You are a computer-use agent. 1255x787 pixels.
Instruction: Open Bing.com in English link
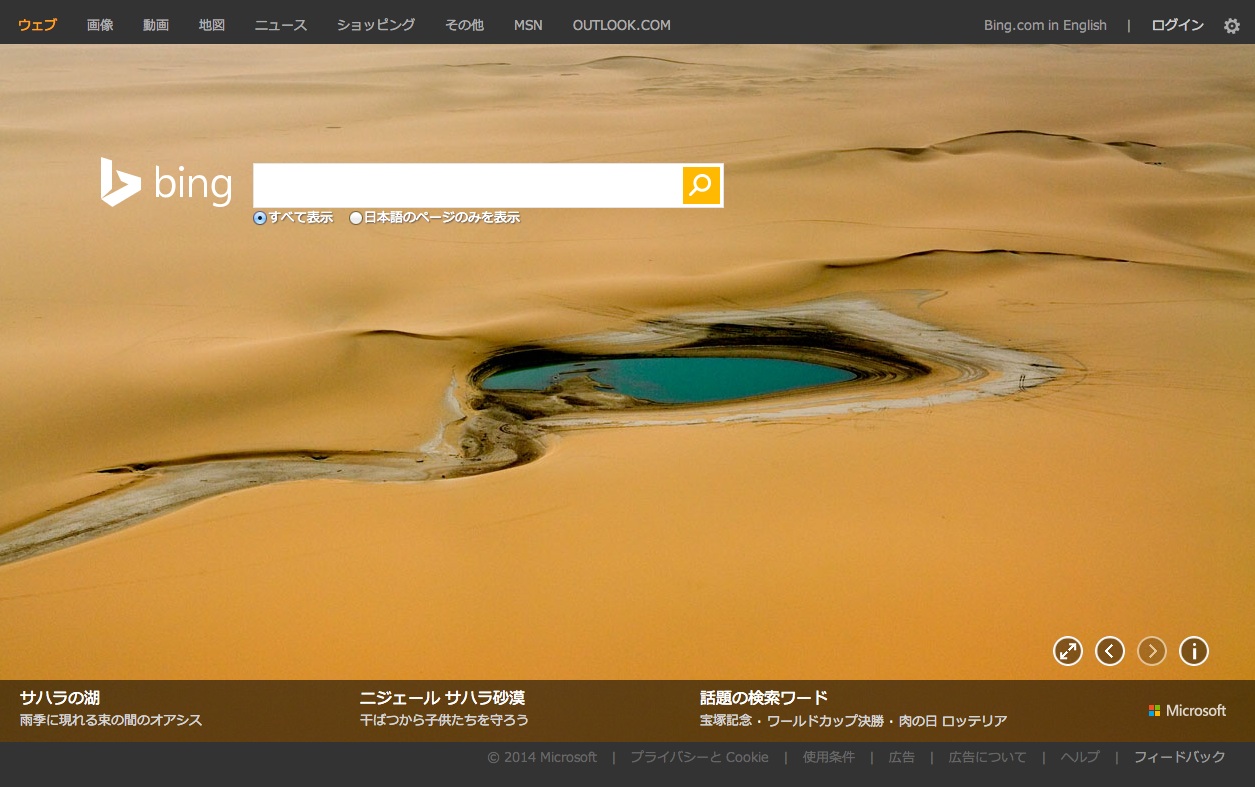(x=1045, y=25)
